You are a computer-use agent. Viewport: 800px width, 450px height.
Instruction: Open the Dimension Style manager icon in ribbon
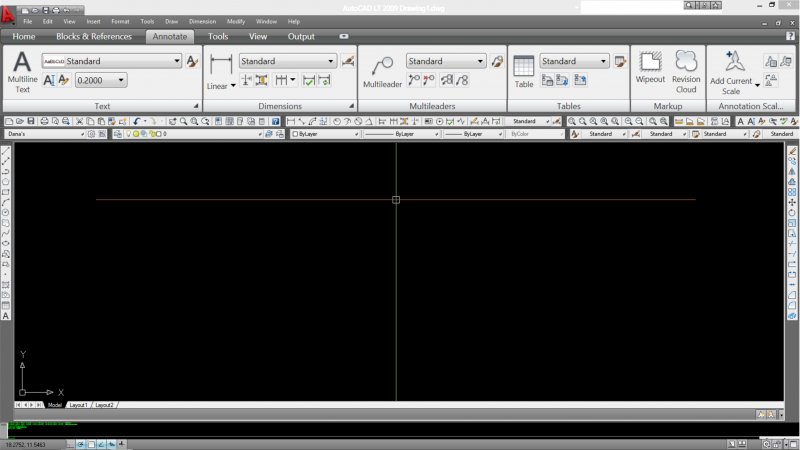(348, 61)
